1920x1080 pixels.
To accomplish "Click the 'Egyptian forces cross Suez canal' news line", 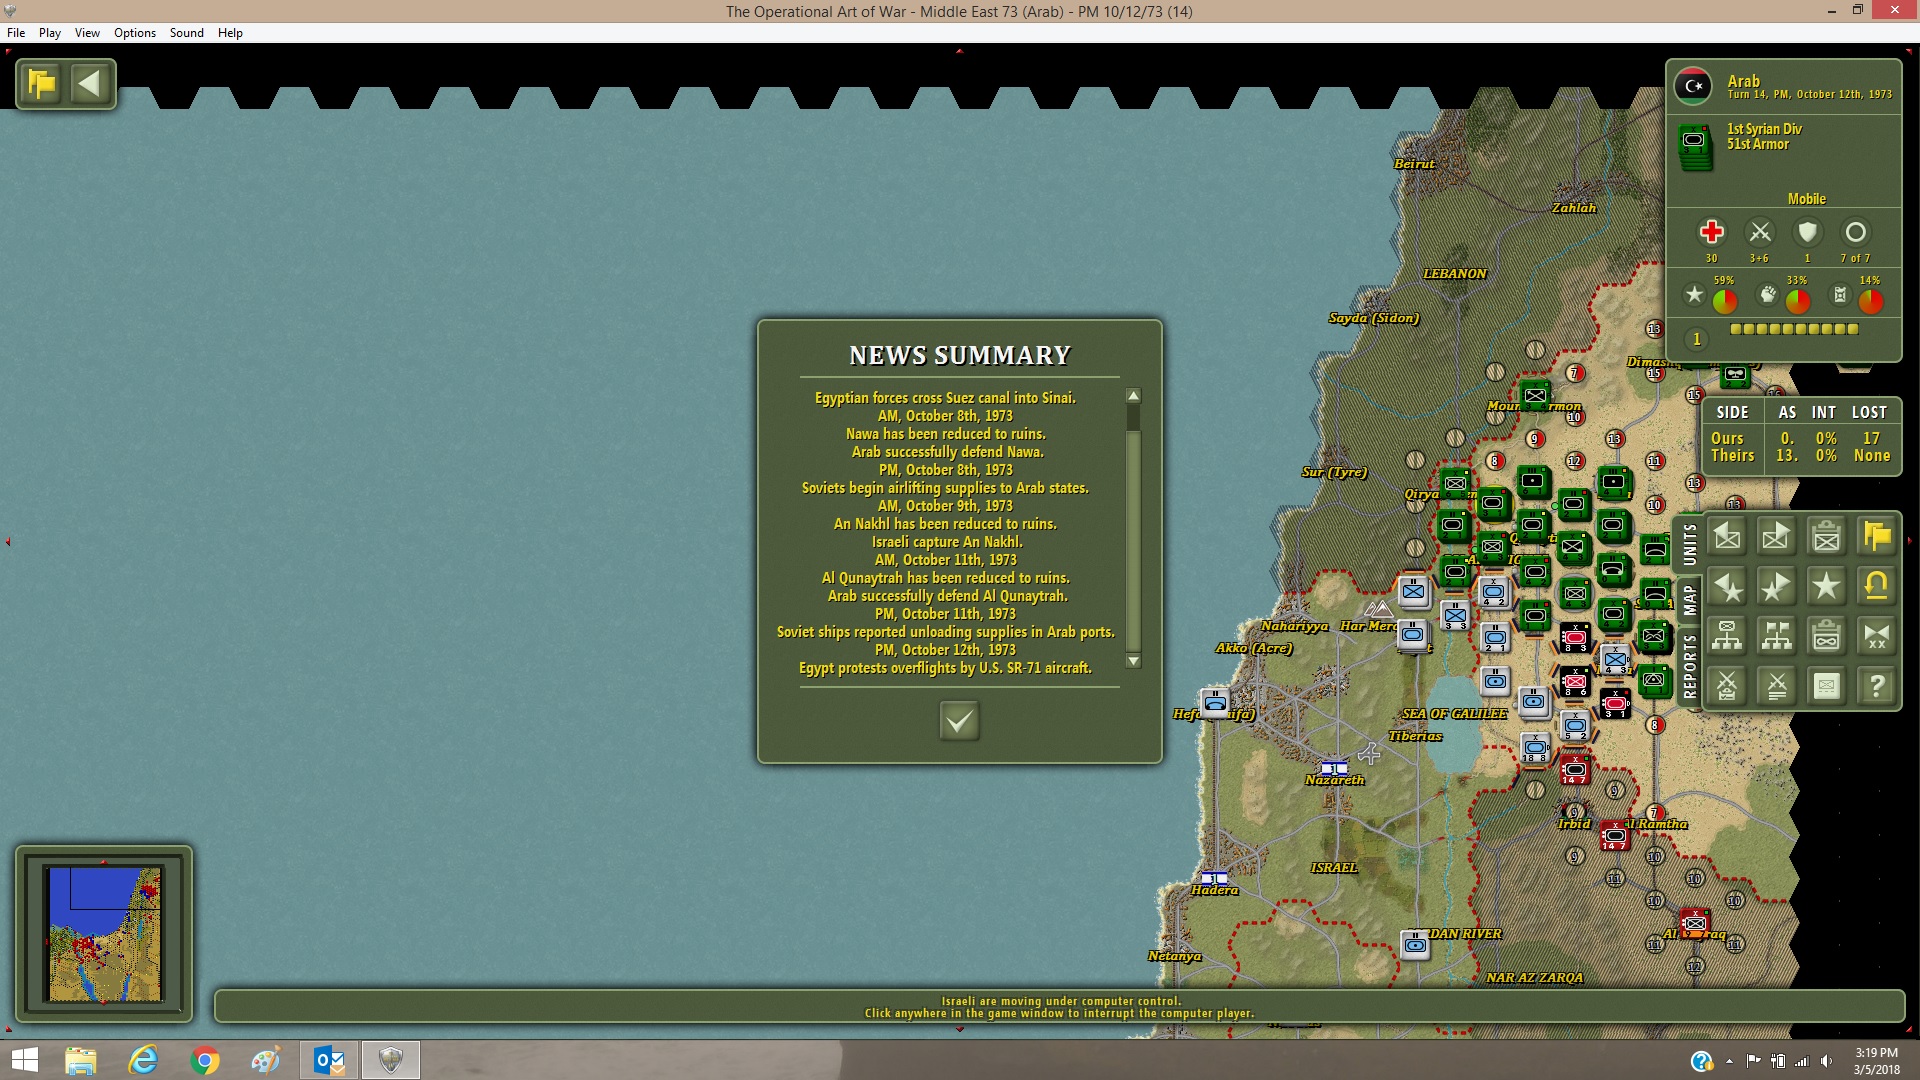I will point(945,398).
